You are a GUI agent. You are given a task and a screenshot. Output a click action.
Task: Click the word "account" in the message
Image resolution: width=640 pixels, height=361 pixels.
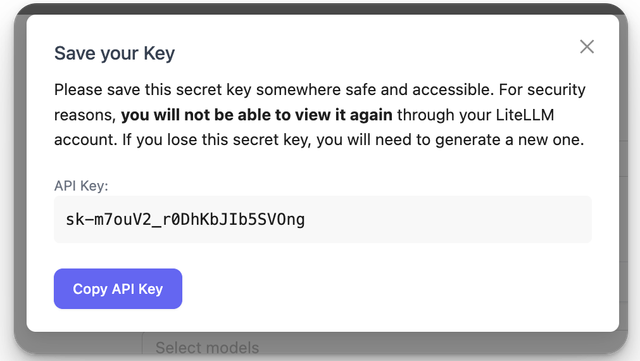click(x=84, y=140)
